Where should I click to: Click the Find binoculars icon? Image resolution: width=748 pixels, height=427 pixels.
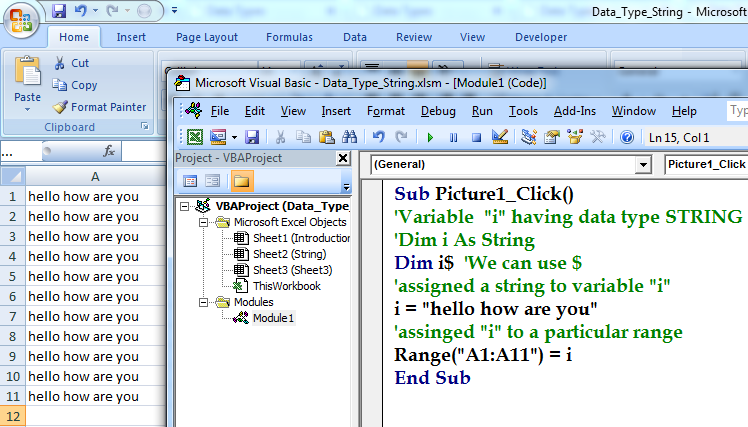pyautogui.click(x=349, y=137)
